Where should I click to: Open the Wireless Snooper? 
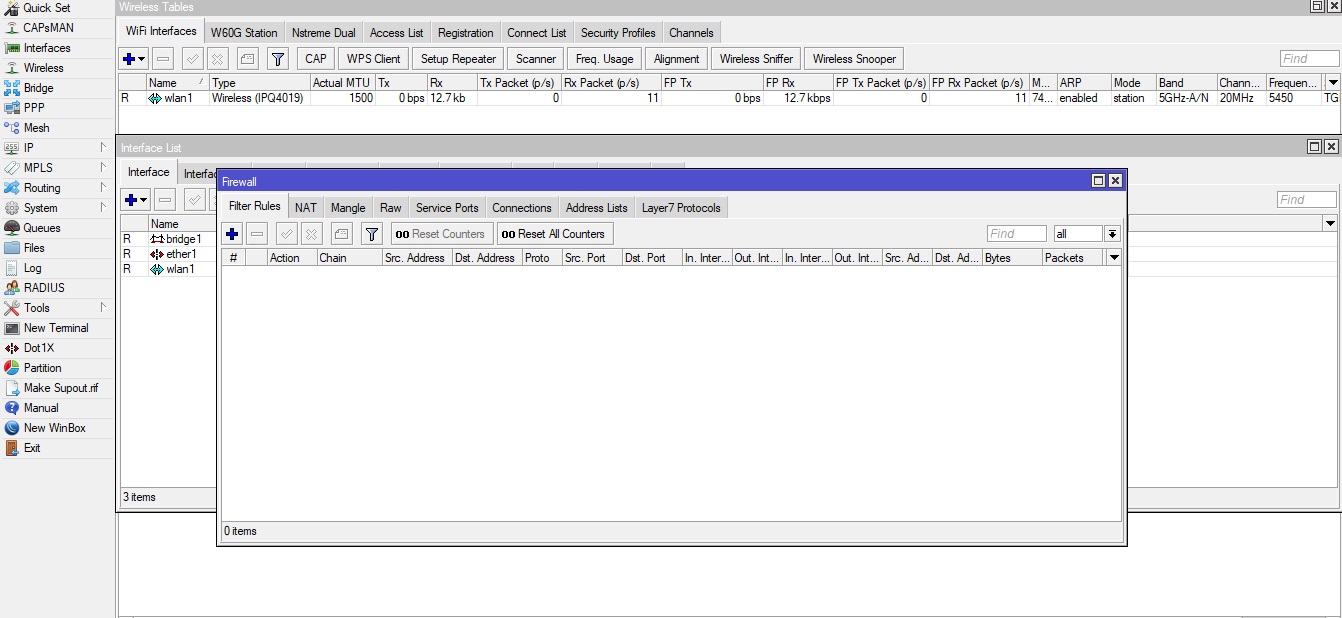click(x=854, y=59)
